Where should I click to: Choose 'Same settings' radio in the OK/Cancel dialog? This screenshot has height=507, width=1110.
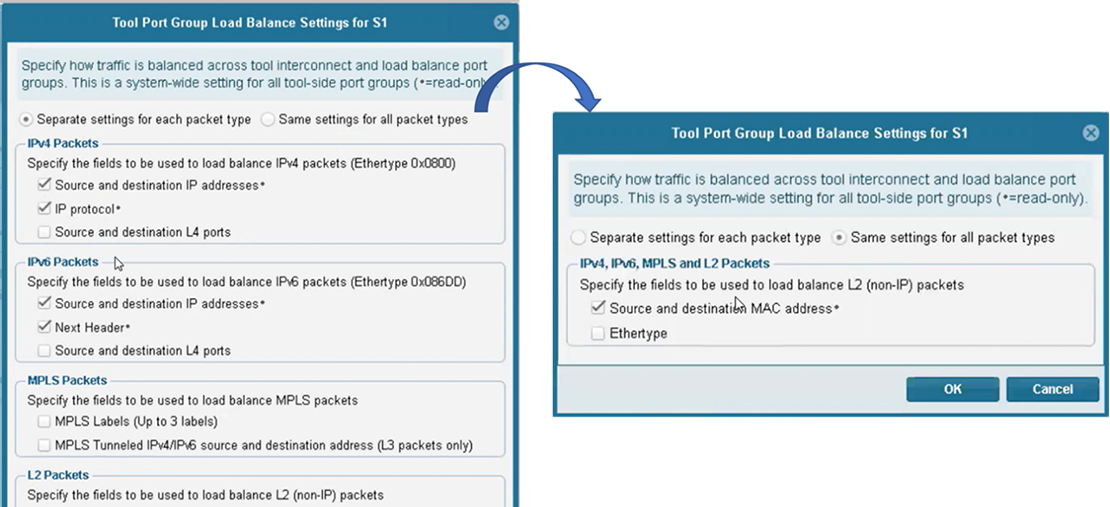840,238
